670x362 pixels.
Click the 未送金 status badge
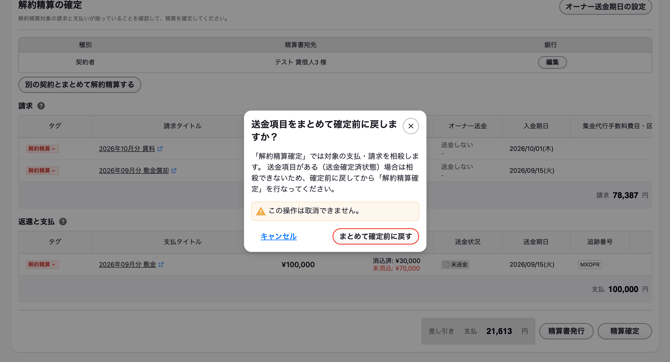click(x=455, y=265)
